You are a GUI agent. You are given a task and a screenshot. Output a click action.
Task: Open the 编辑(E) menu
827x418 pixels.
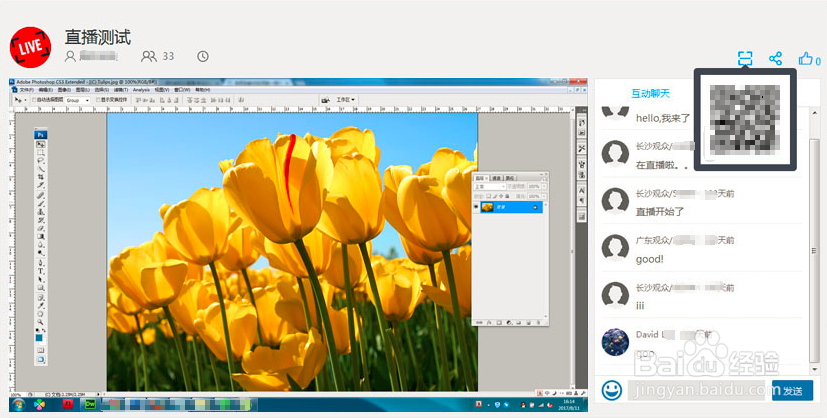tap(45, 90)
